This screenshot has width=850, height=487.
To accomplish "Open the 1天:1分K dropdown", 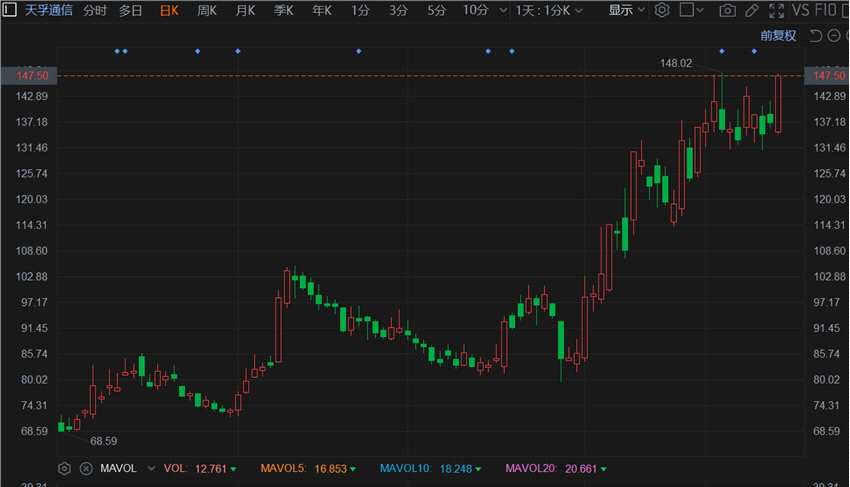I will coord(549,10).
